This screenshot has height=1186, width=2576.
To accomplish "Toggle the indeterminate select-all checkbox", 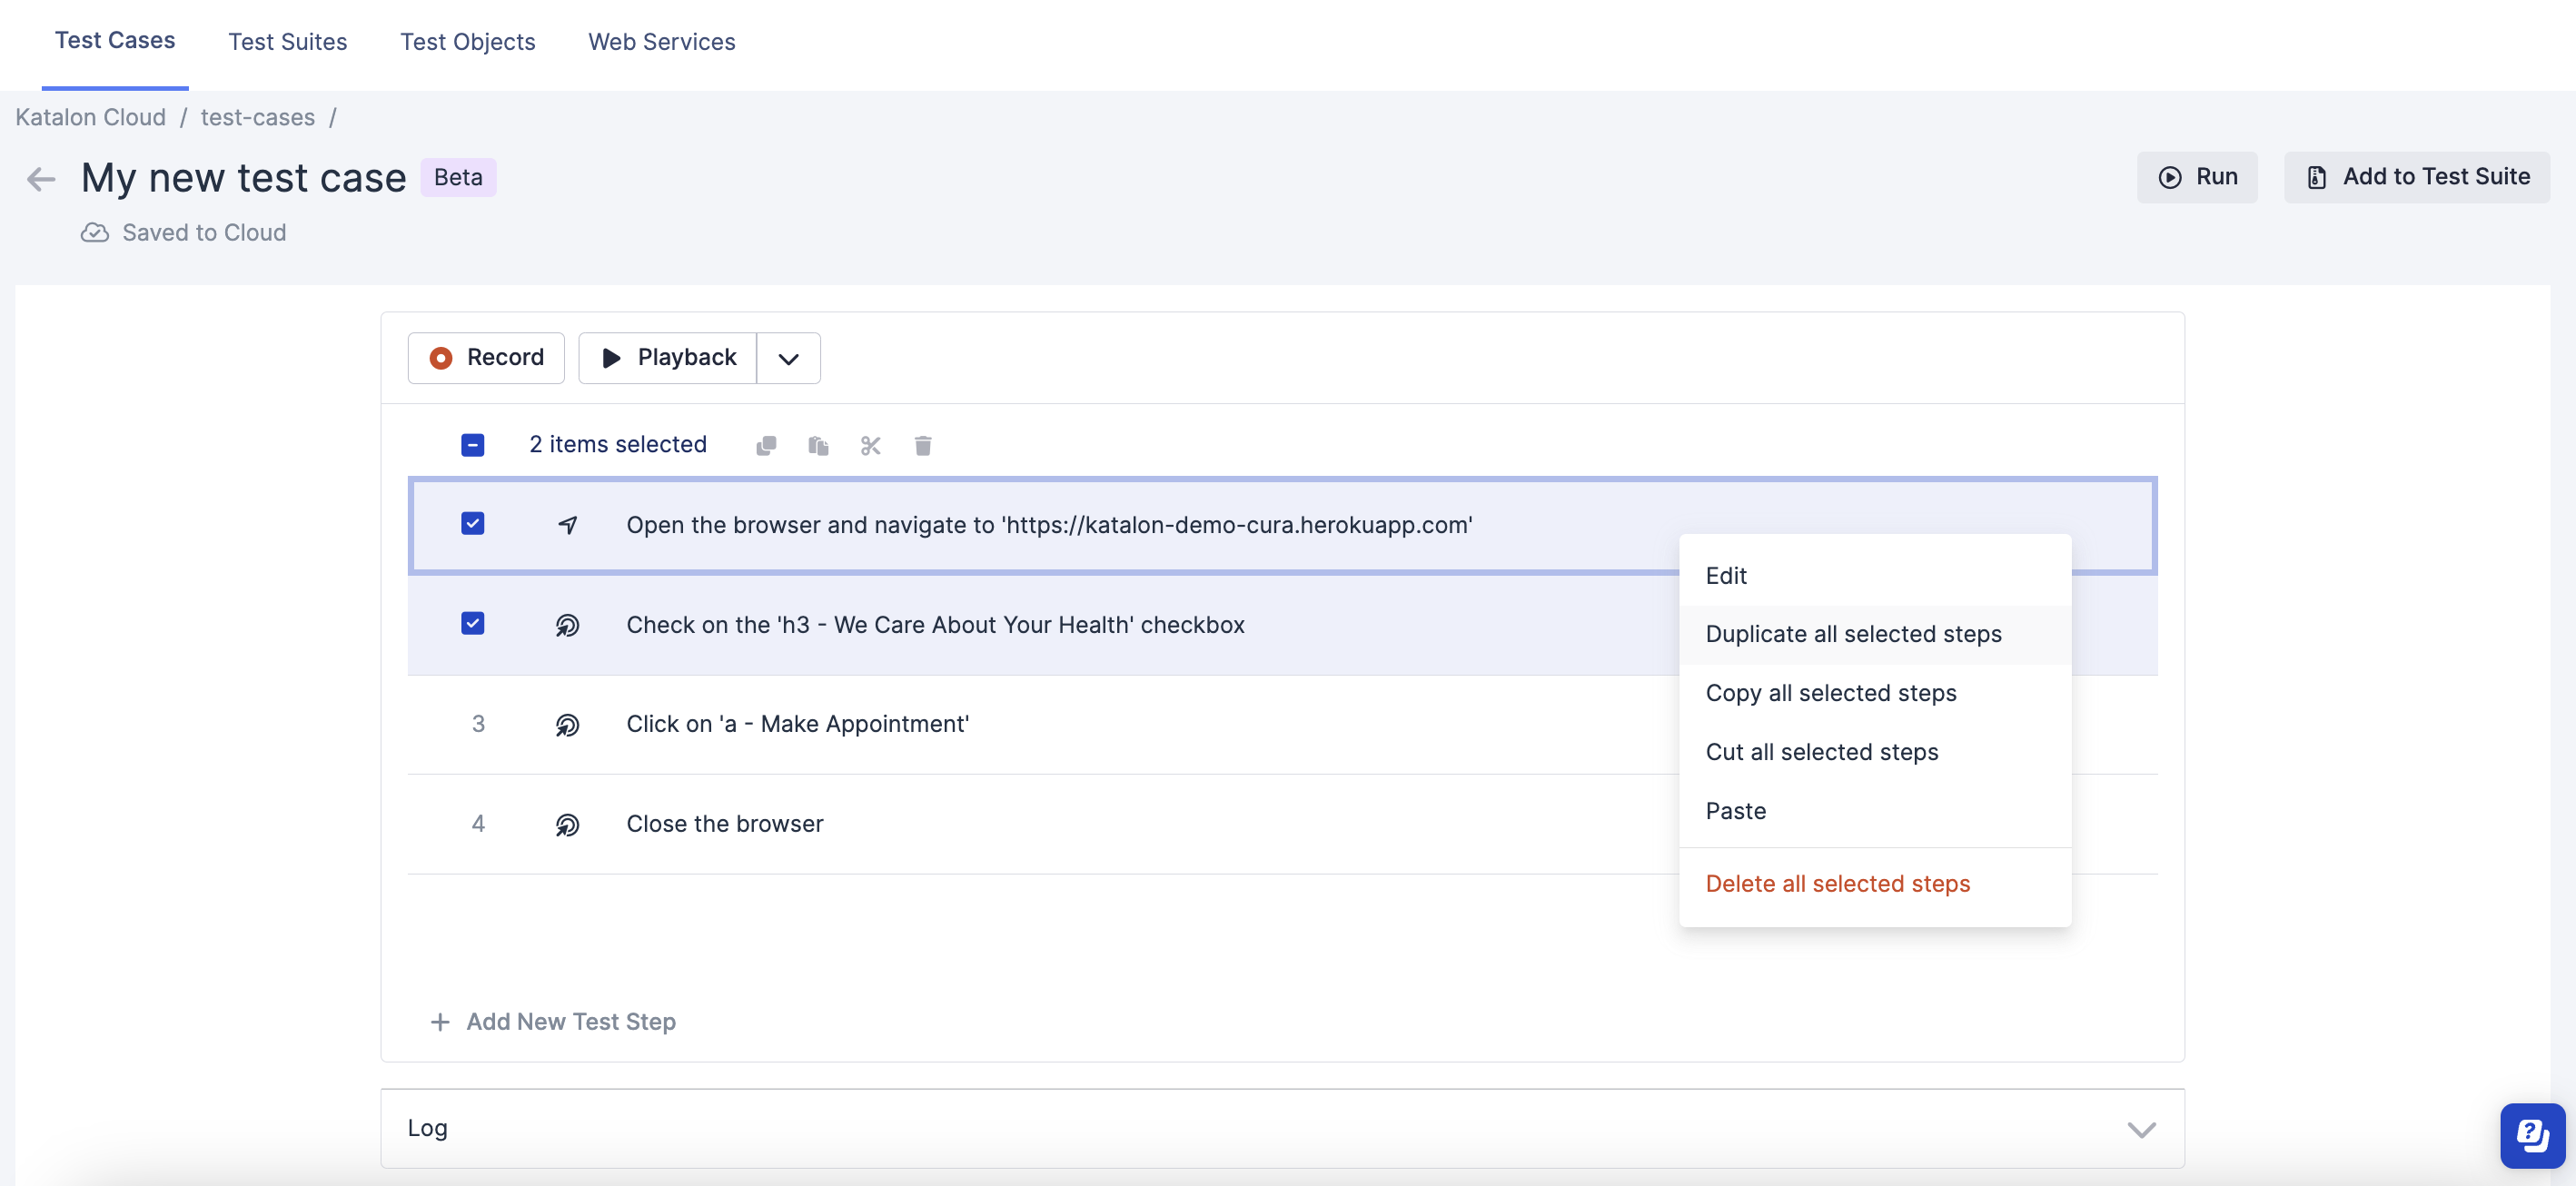I will (473, 443).
